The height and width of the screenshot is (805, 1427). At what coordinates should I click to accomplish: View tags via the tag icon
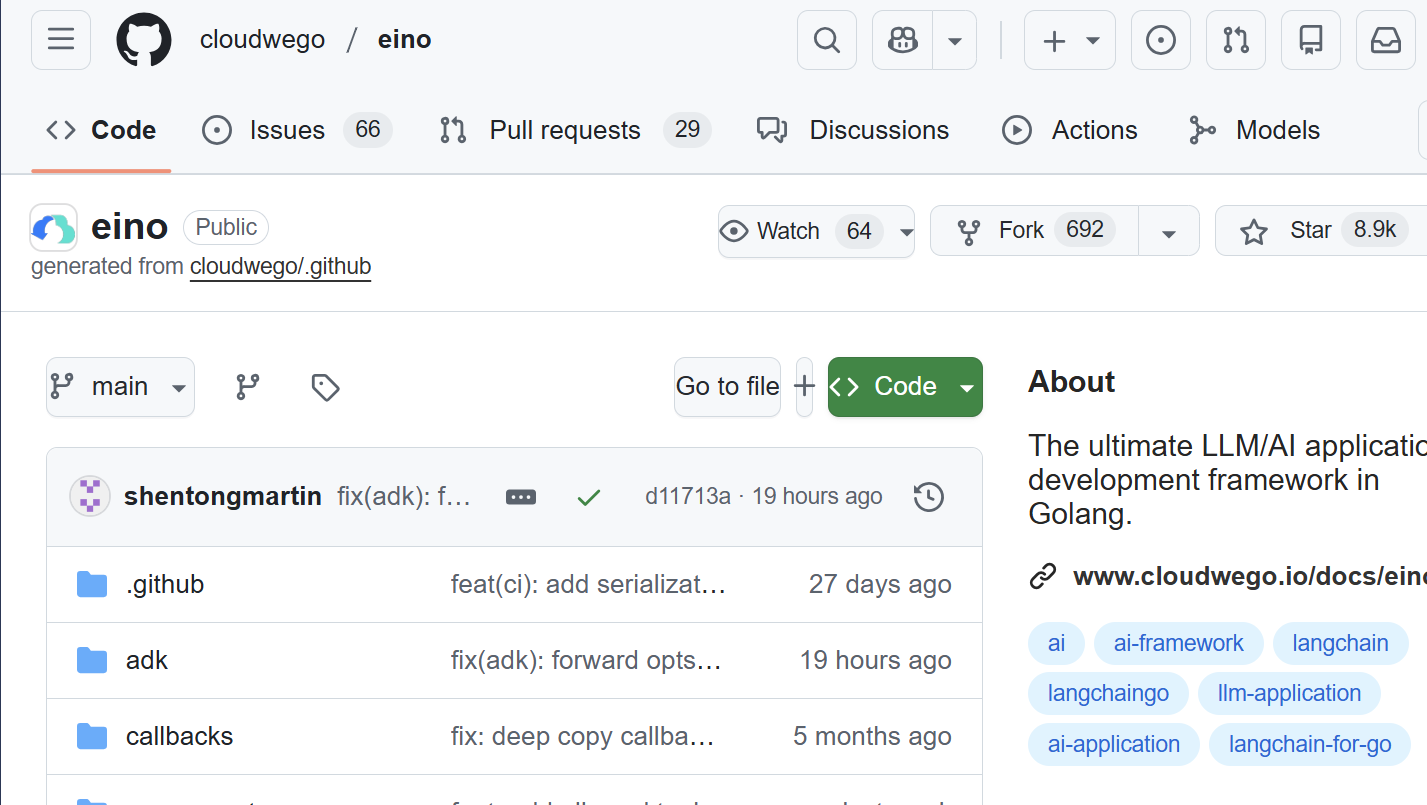tap(325, 387)
